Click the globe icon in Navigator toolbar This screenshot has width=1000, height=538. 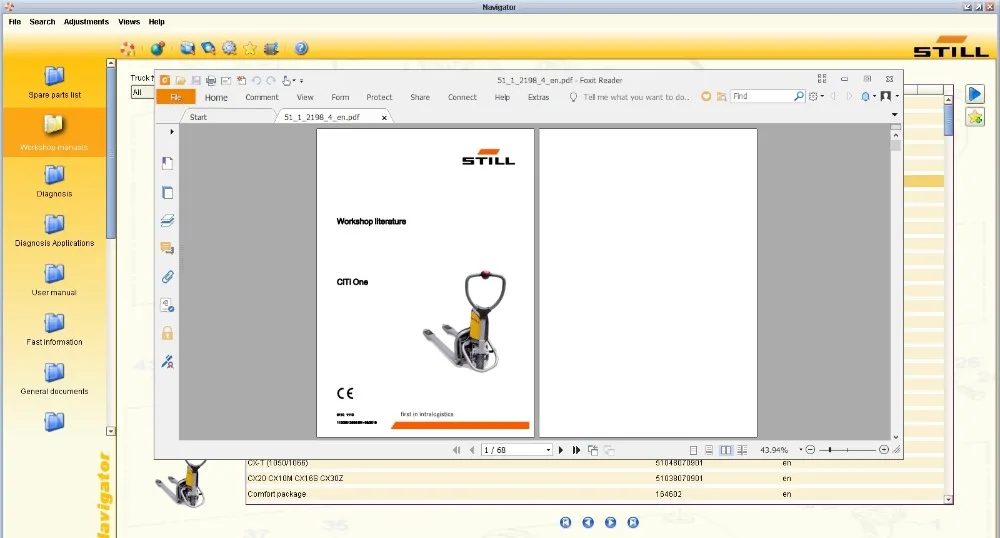[x=158, y=48]
